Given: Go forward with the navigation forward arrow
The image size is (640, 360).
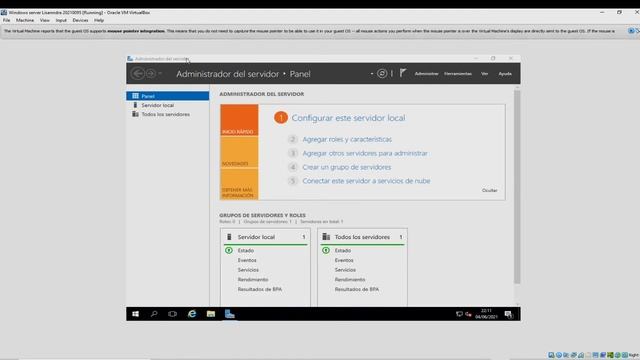Looking at the screenshot, I should [151, 73].
